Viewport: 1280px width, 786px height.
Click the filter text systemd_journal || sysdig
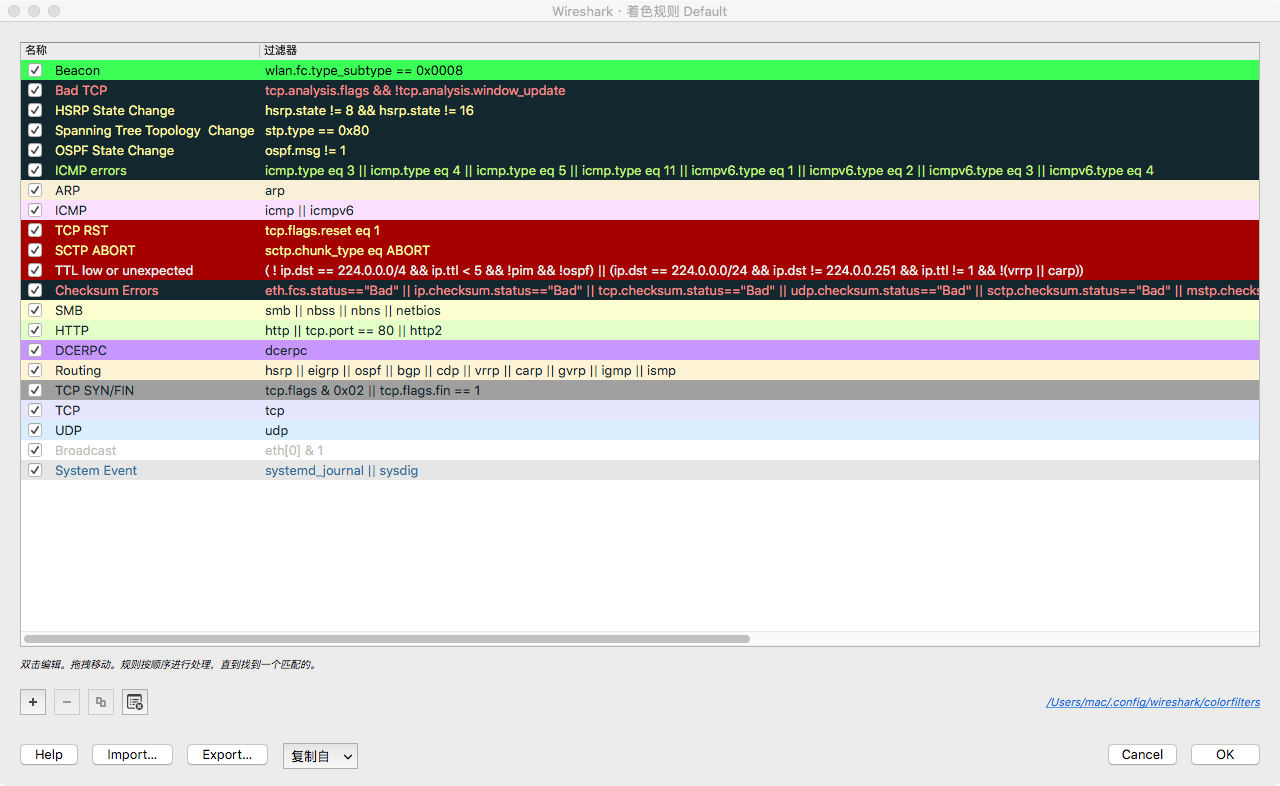[342, 471]
